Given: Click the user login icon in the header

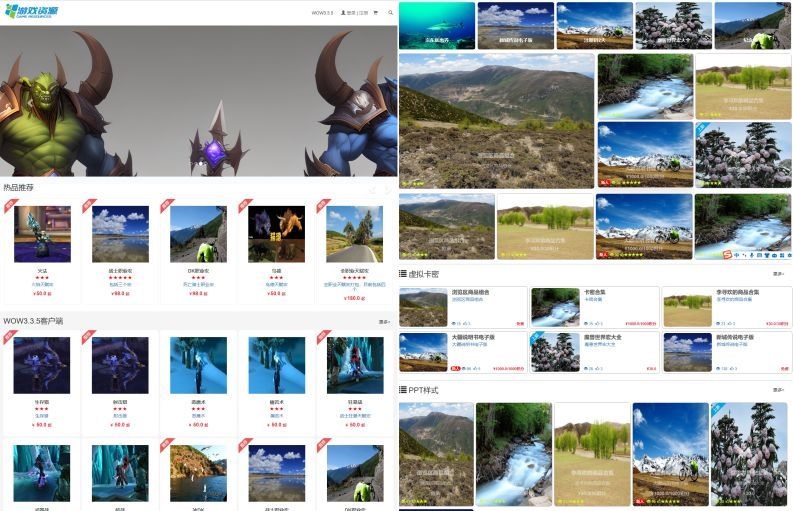Looking at the screenshot, I should pyautogui.click(x=343, y=13).
